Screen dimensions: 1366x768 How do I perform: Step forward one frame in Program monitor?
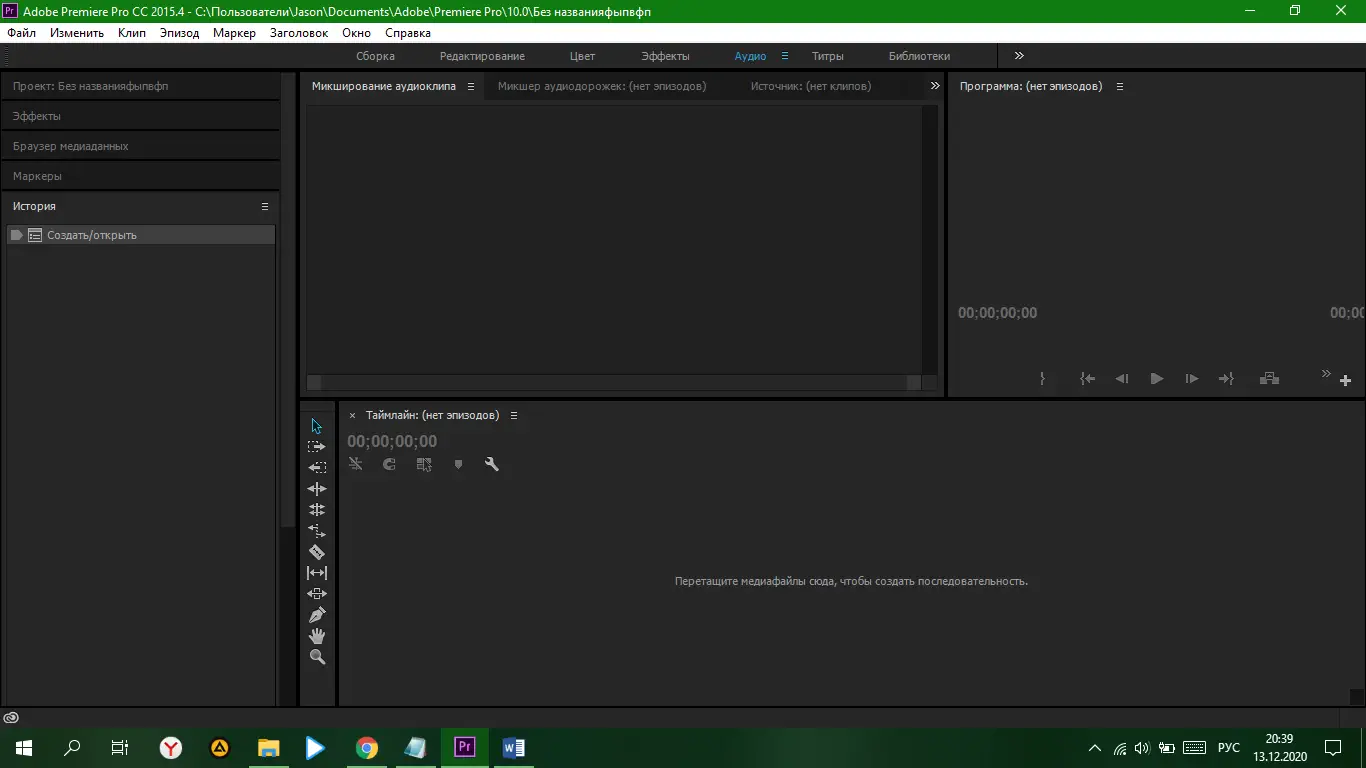[x=1192, y=379]
